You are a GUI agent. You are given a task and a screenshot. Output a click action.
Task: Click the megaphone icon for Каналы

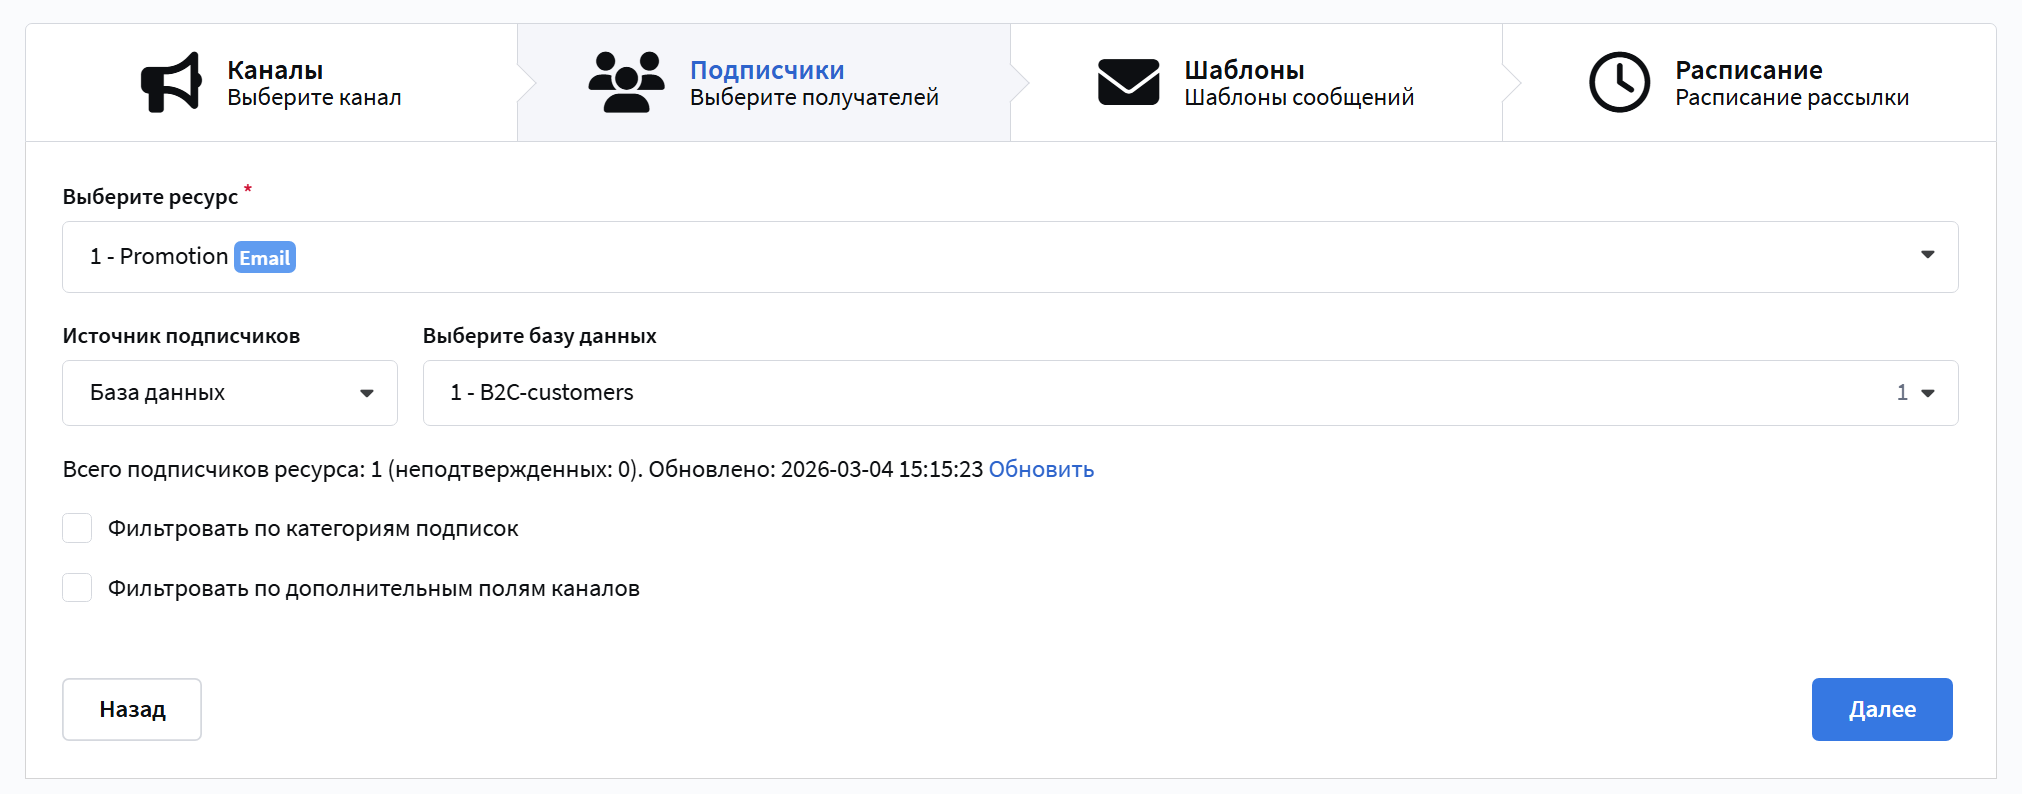point(171,82)
